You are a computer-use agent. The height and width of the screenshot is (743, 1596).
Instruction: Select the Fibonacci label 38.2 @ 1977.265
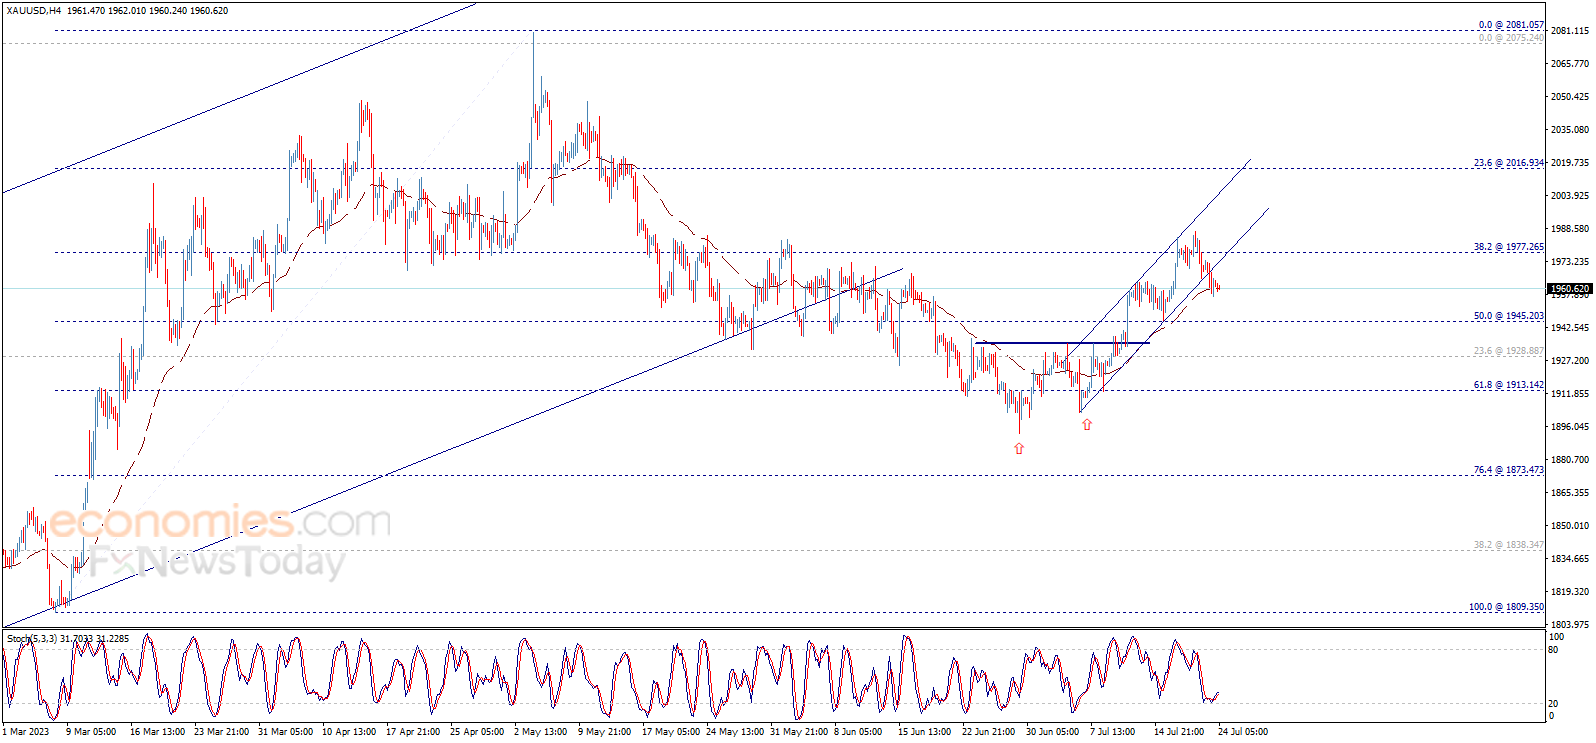(x=1509, y=247)
